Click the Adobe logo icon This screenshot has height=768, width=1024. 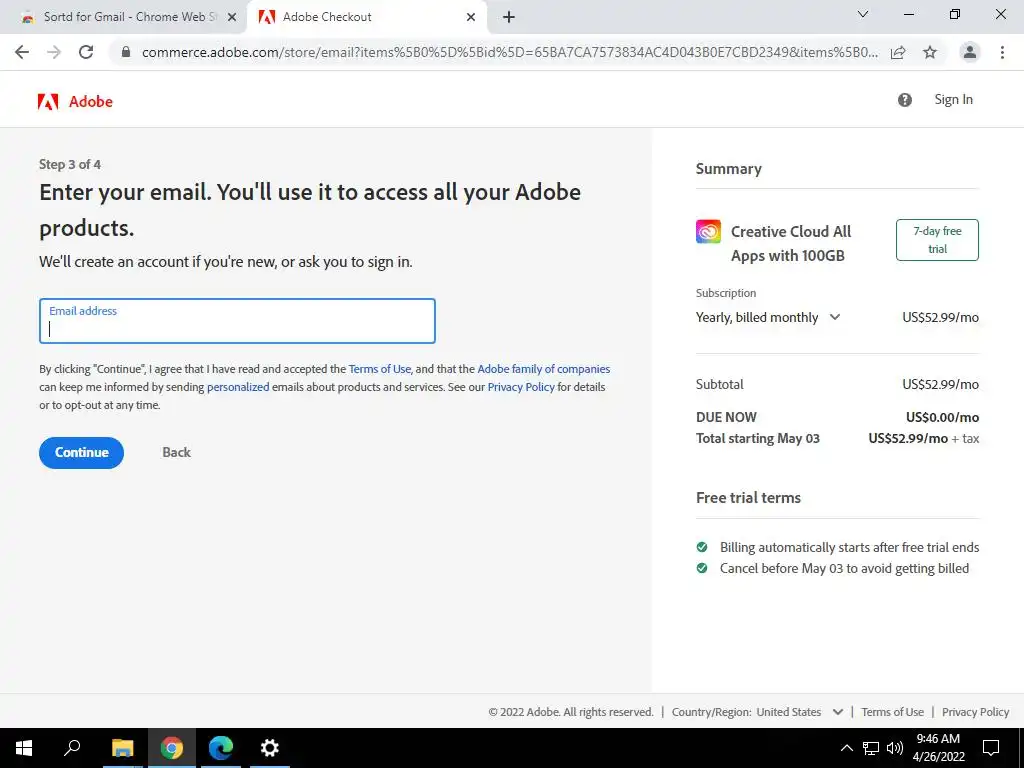[x=48, y=101]
